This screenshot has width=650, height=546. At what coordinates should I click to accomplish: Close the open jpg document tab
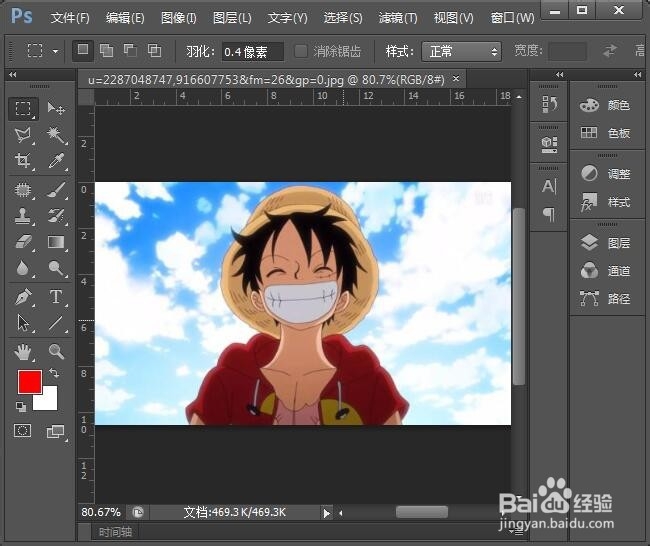(456, 78)
